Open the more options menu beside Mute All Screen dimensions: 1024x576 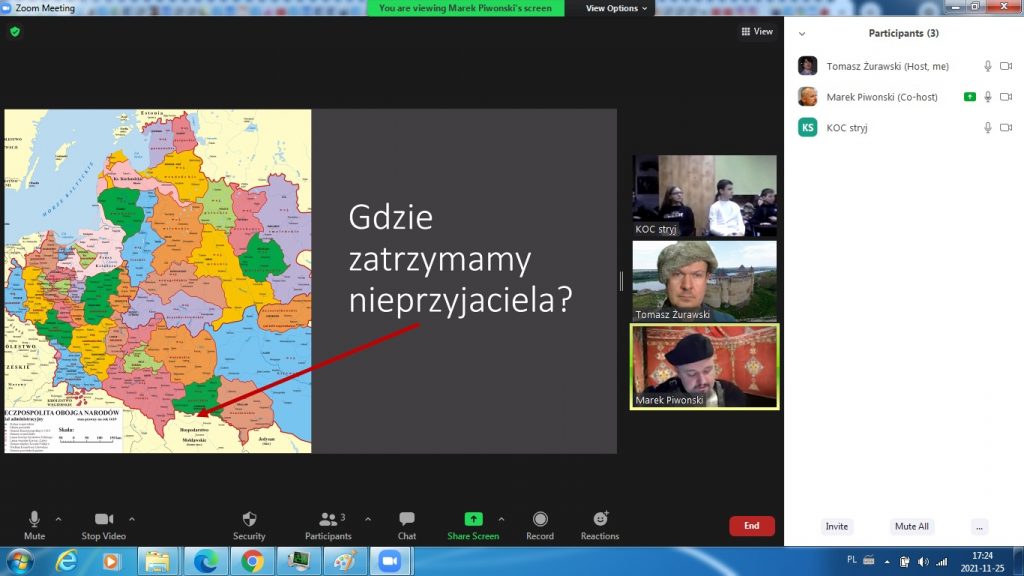[979, 526]
